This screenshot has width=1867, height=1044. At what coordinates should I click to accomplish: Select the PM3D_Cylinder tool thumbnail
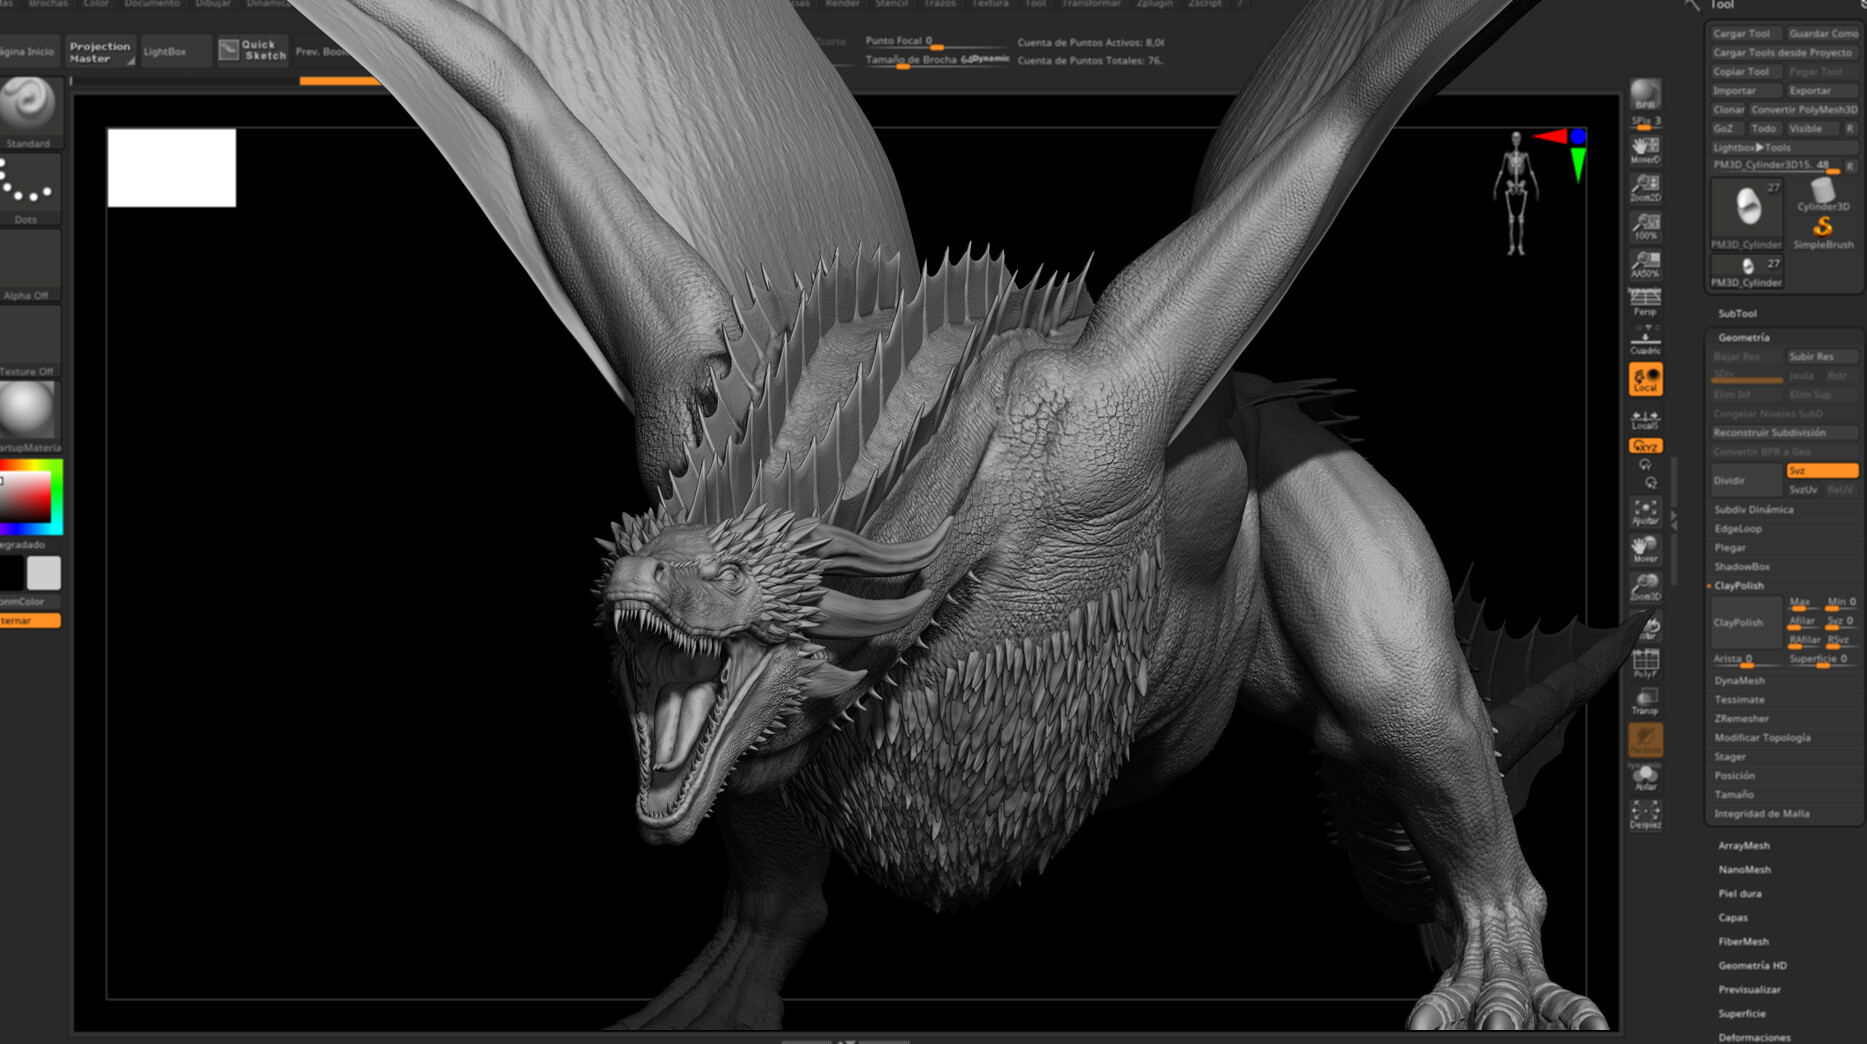coord(1745,210)
